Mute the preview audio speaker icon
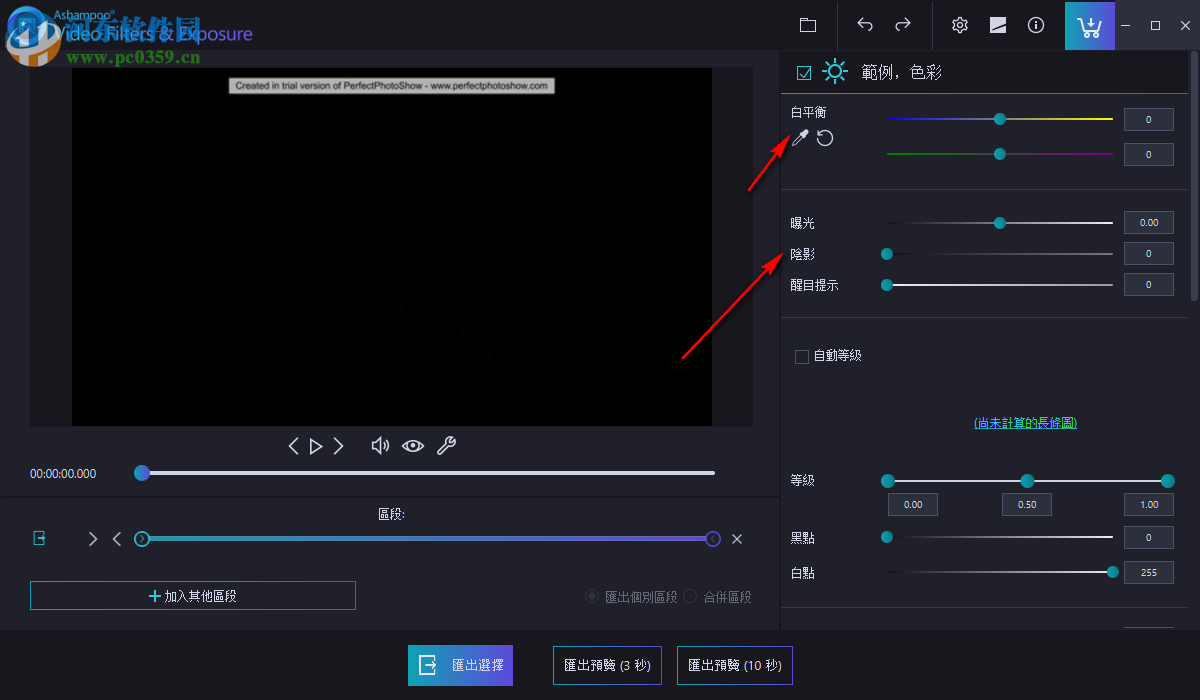The height and width of the screenshot is (700, 1200). [380, 446]
